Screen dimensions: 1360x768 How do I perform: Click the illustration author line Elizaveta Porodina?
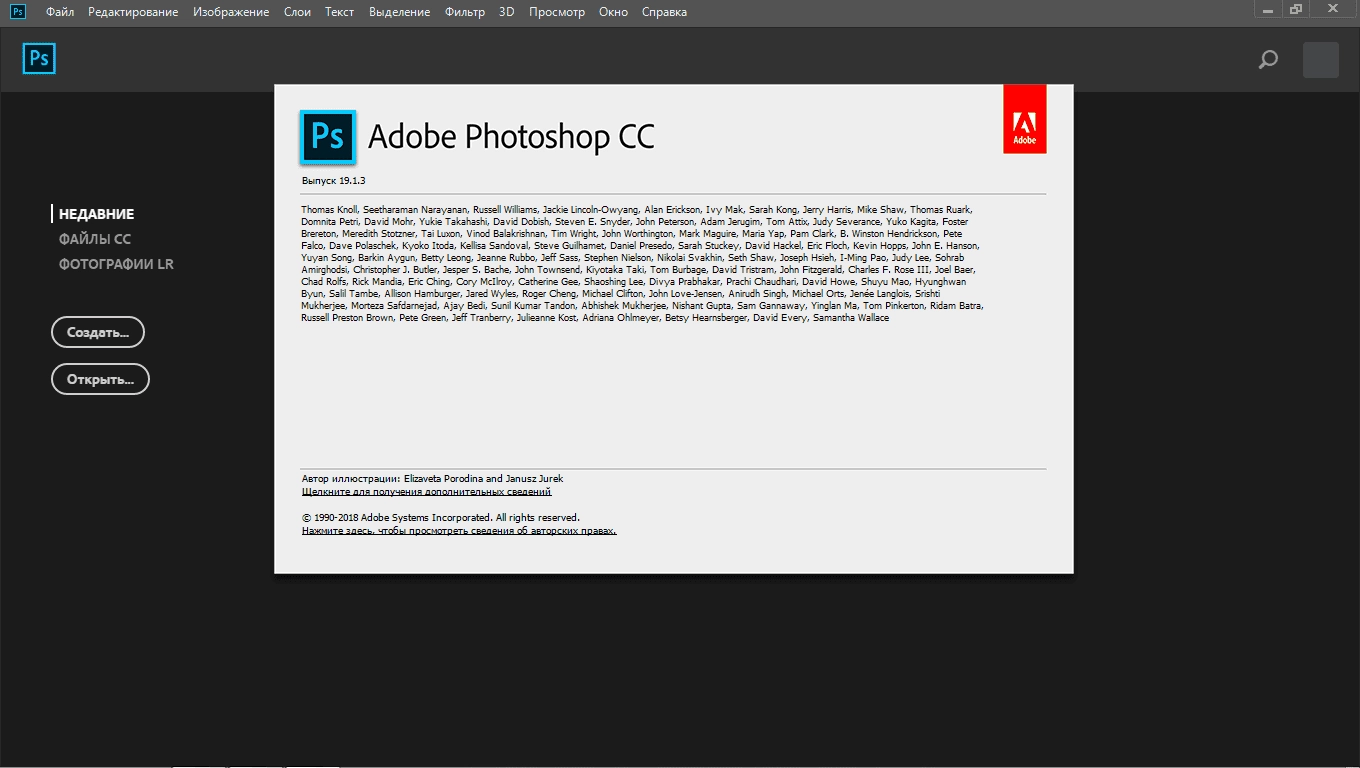pyautogui.click(x=432, y=479)
